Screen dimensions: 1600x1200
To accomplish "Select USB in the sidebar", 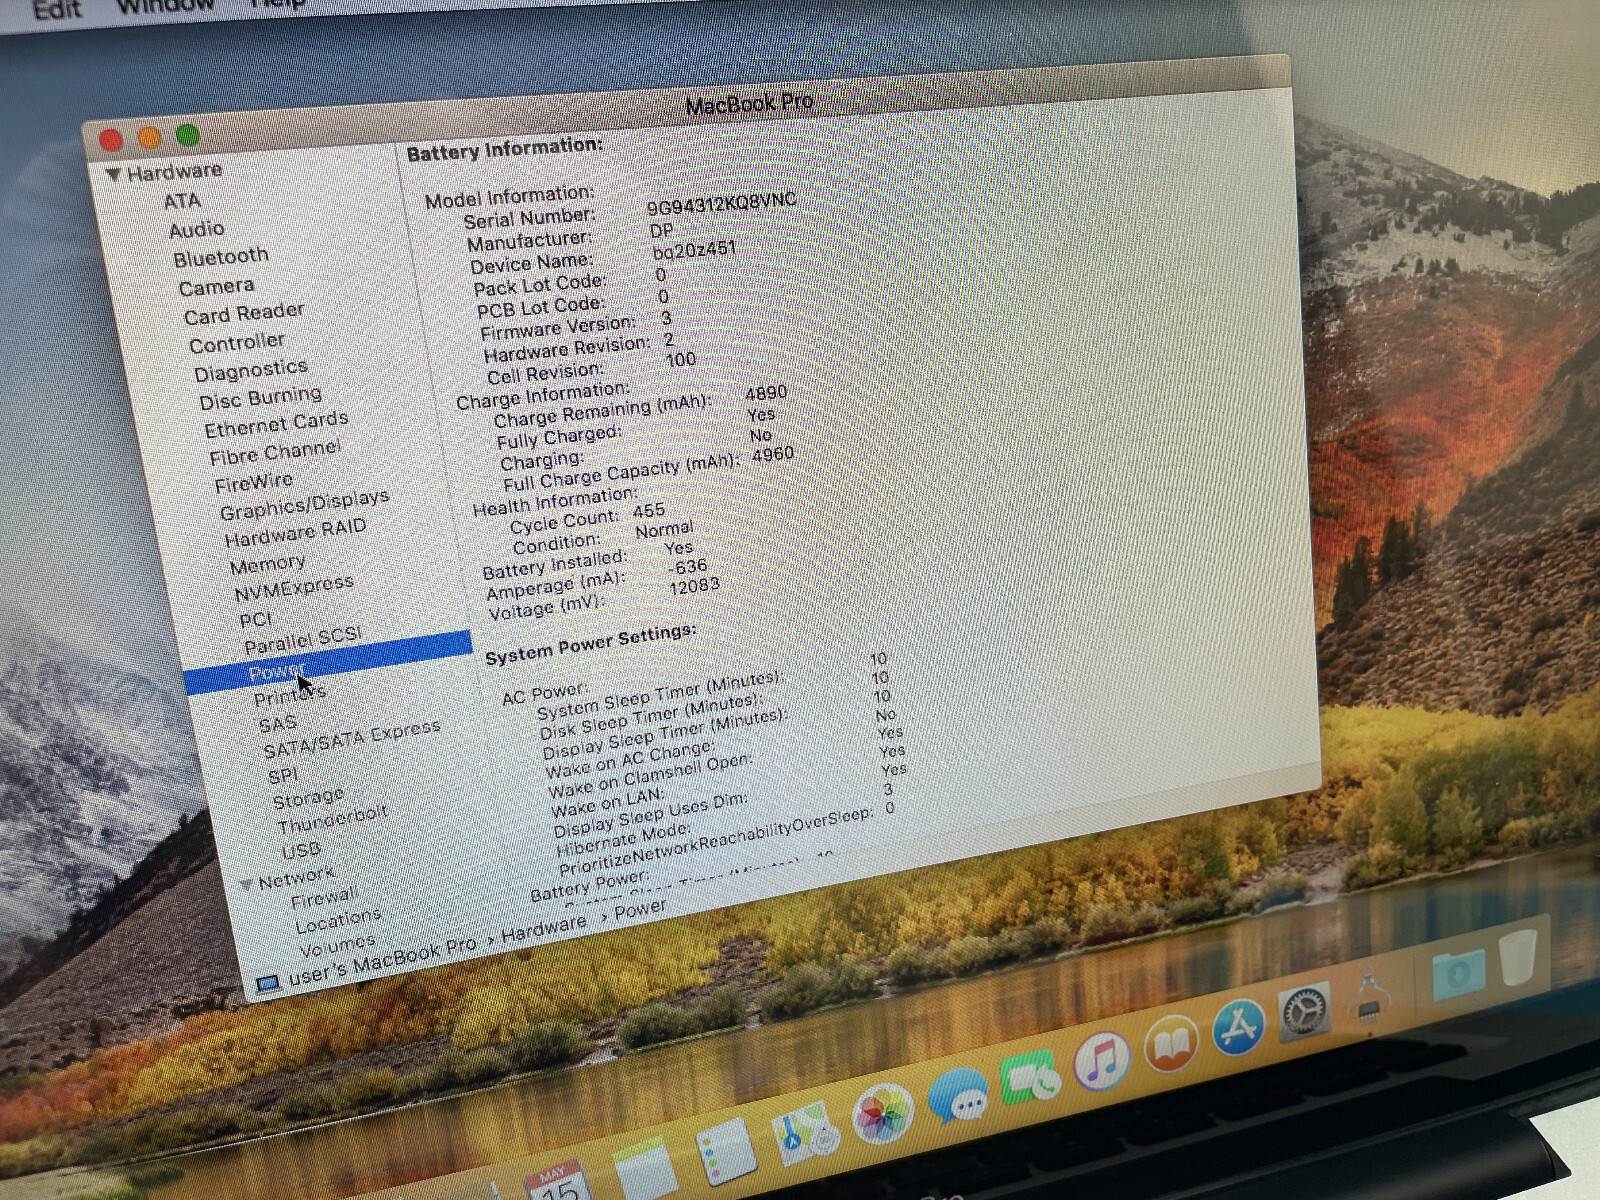I will pyautogui.click(x=301, y=852).
